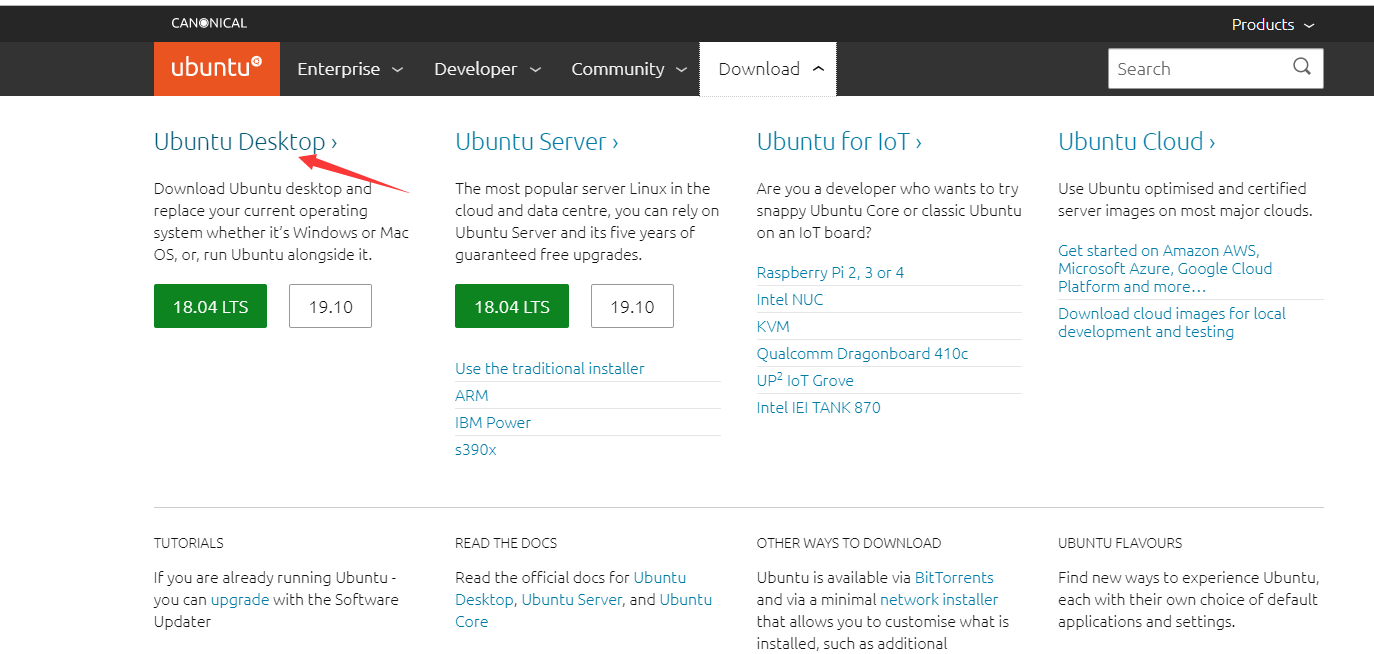Screen dimensions: 1374x654
Task: Download Ubuntu Server 19.10
Action: 632,306
